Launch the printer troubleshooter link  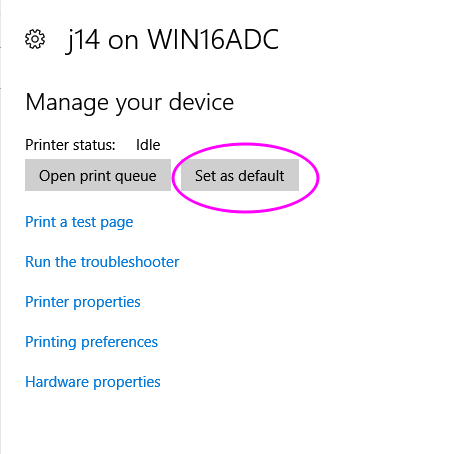102,262
